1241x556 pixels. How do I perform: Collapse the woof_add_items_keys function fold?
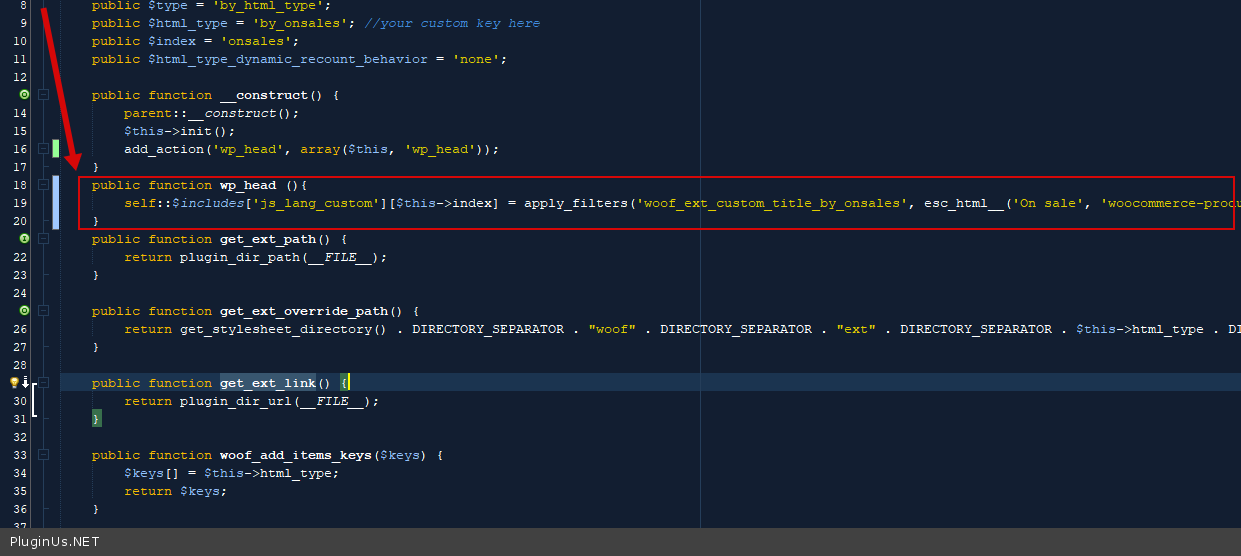(43, 455)
